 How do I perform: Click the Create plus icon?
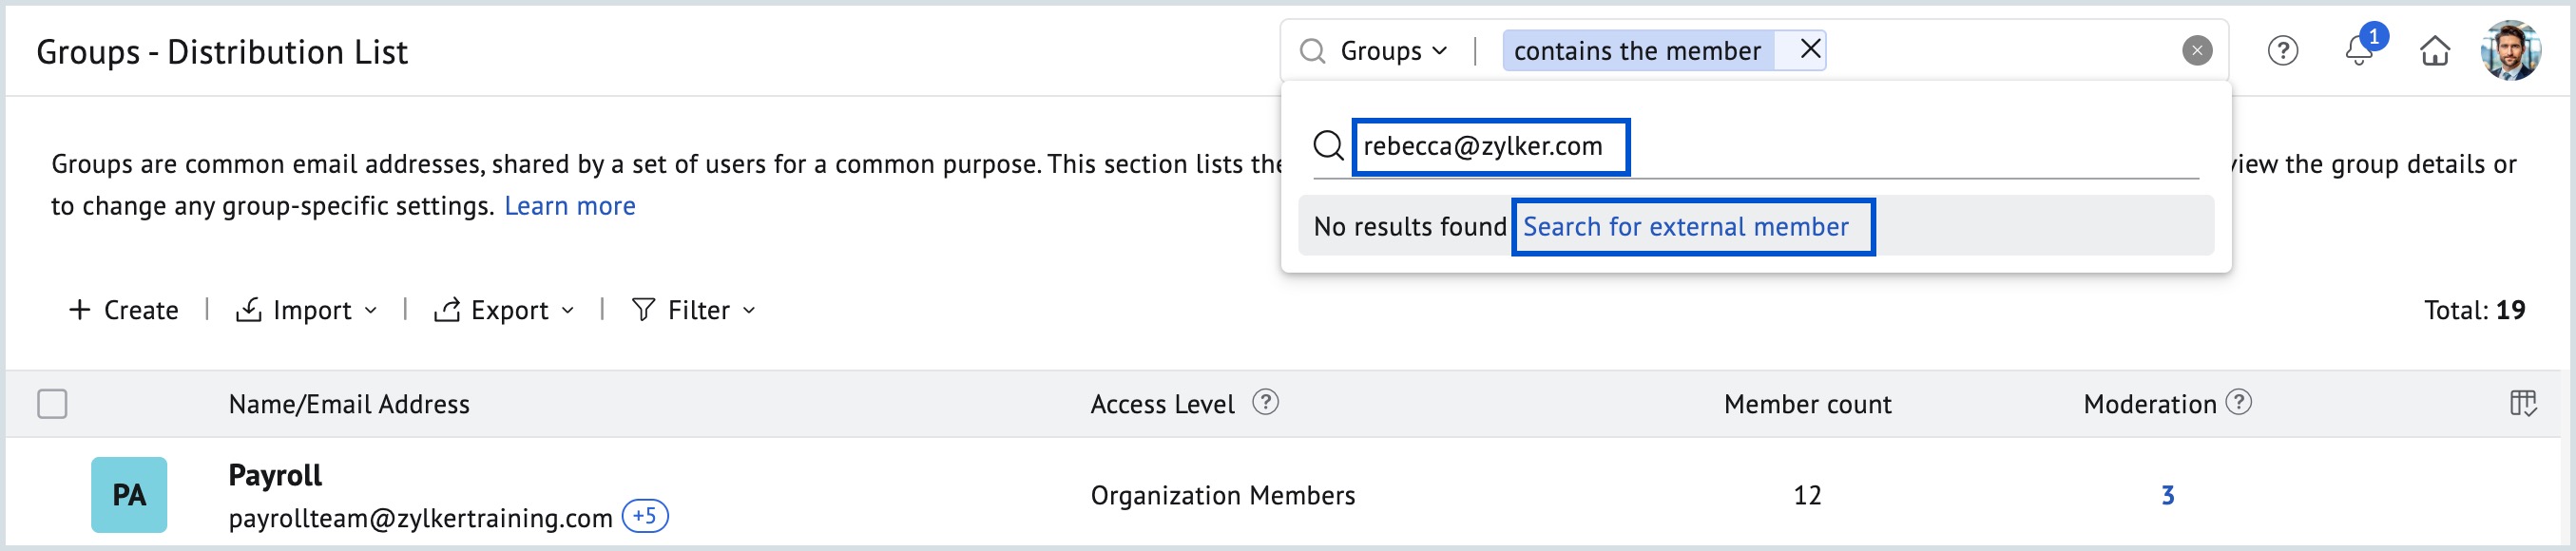[x=78, y=309]
